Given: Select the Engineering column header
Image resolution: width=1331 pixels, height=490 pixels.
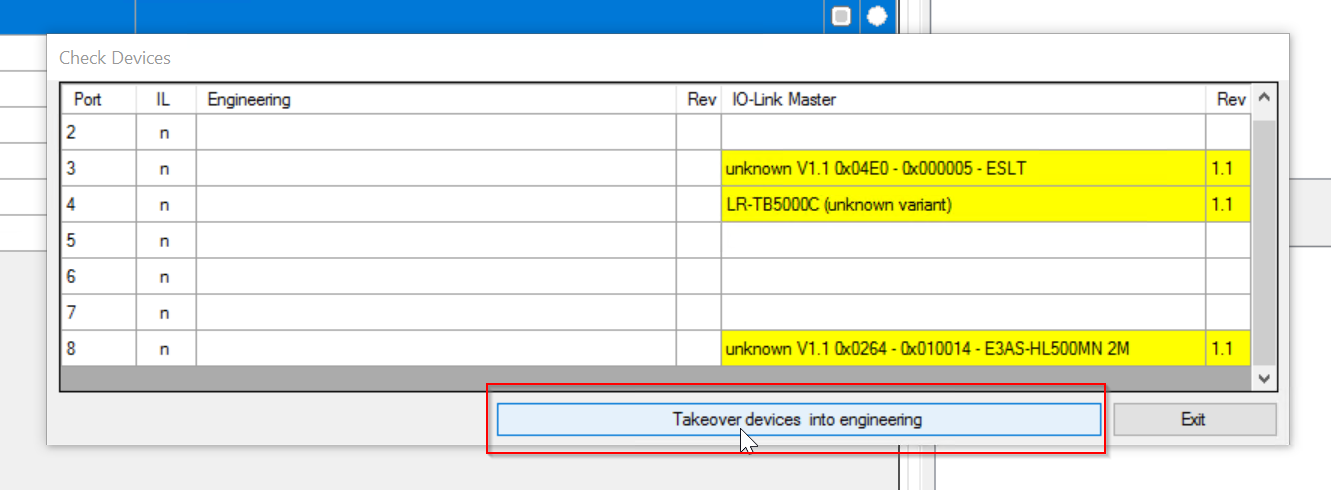Looking at the screenshot, I should (x=436, y=99).
